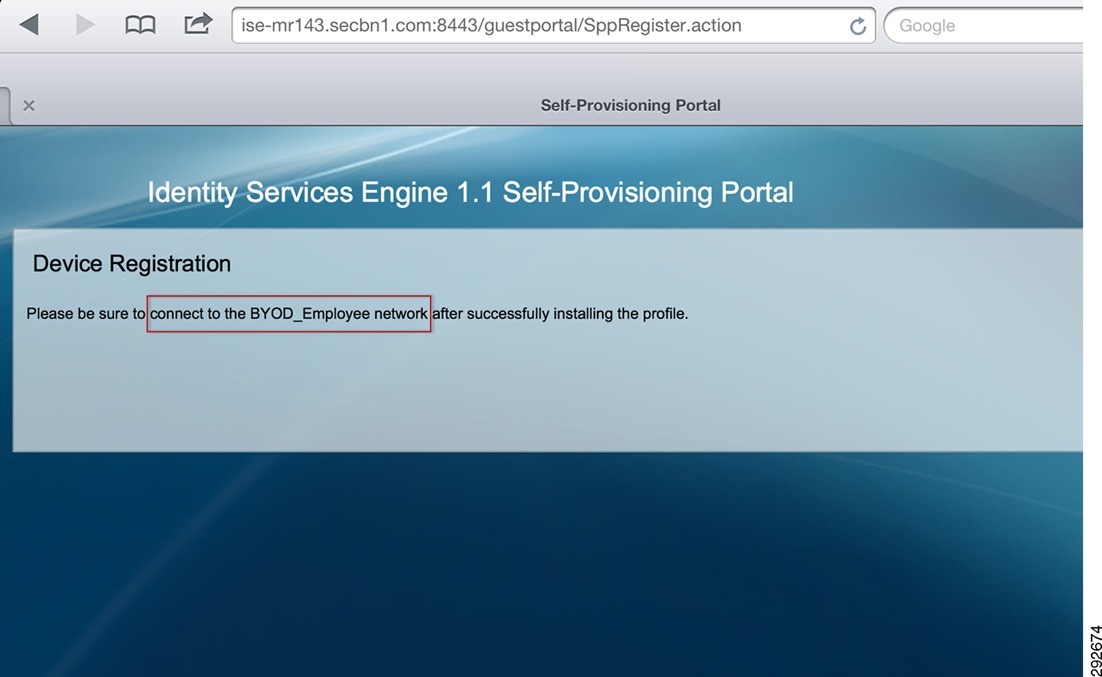The height and width of the screenshot is (677, 1102).
Task: Click 'after successfully installing the profile' text
Action: [560, 314]
